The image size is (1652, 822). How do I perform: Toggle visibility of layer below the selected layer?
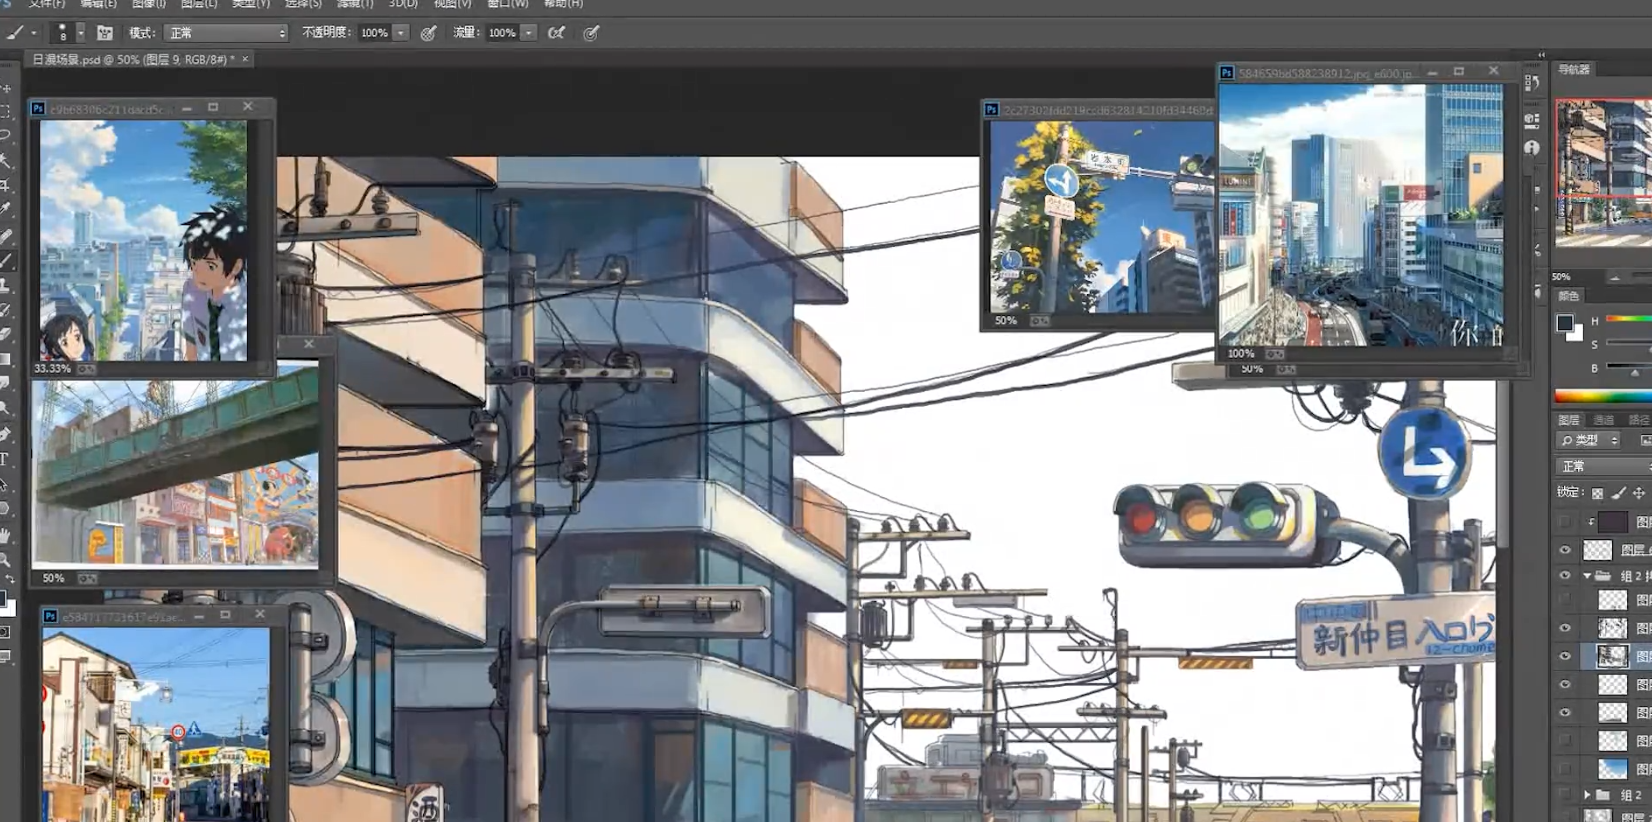(1565, 685)
